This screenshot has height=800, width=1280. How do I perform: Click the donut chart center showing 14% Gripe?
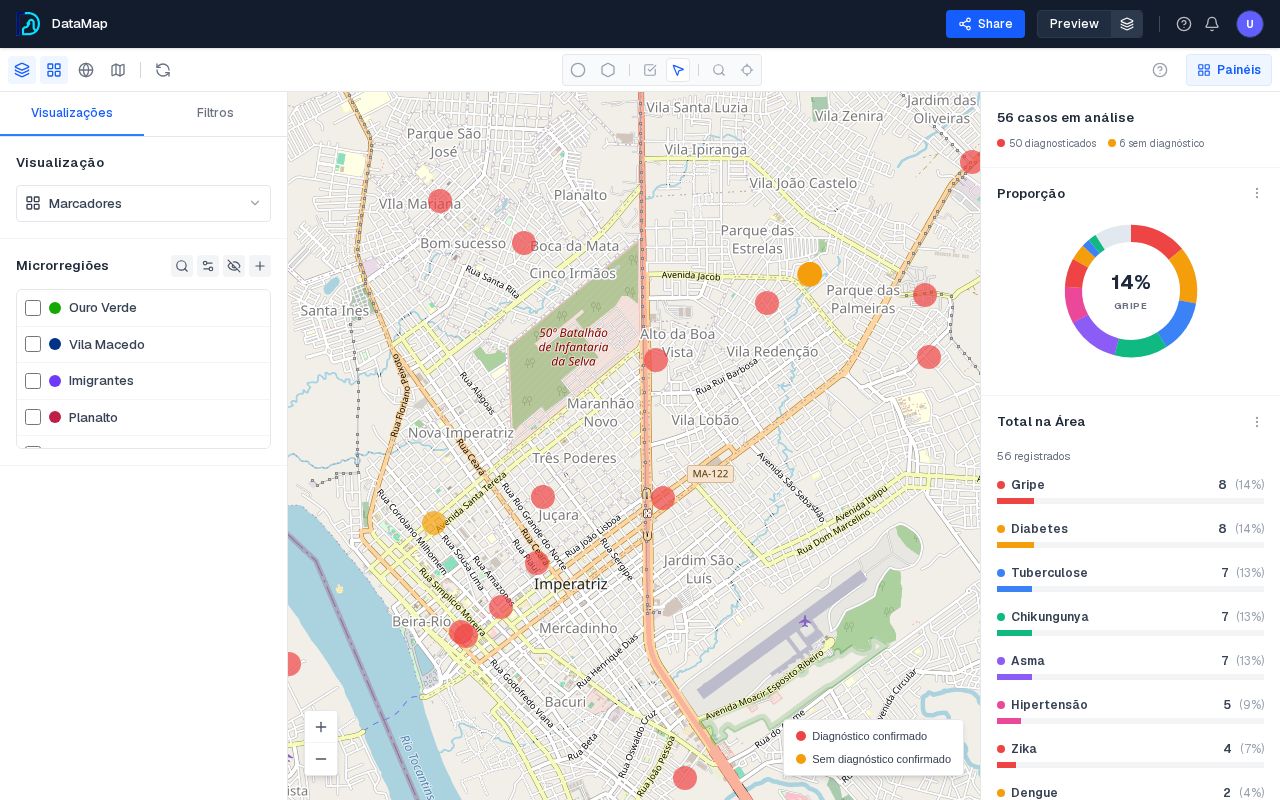[1130, 291]
